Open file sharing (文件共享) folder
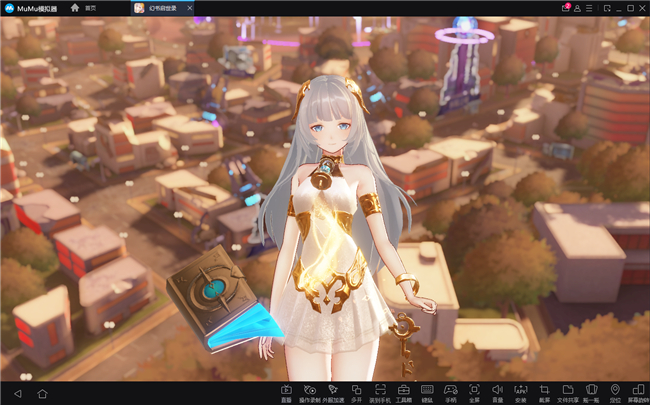 (x=568, y=392)
